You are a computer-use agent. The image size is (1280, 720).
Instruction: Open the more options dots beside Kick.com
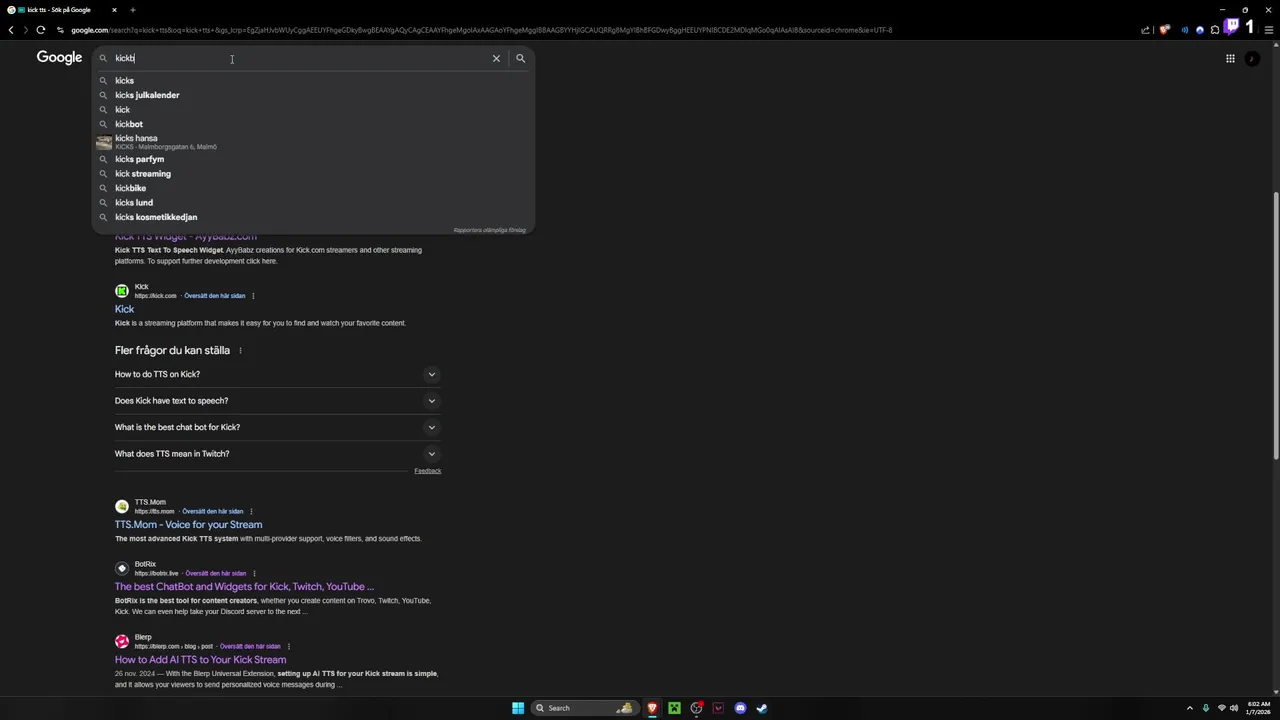point(253,296)
